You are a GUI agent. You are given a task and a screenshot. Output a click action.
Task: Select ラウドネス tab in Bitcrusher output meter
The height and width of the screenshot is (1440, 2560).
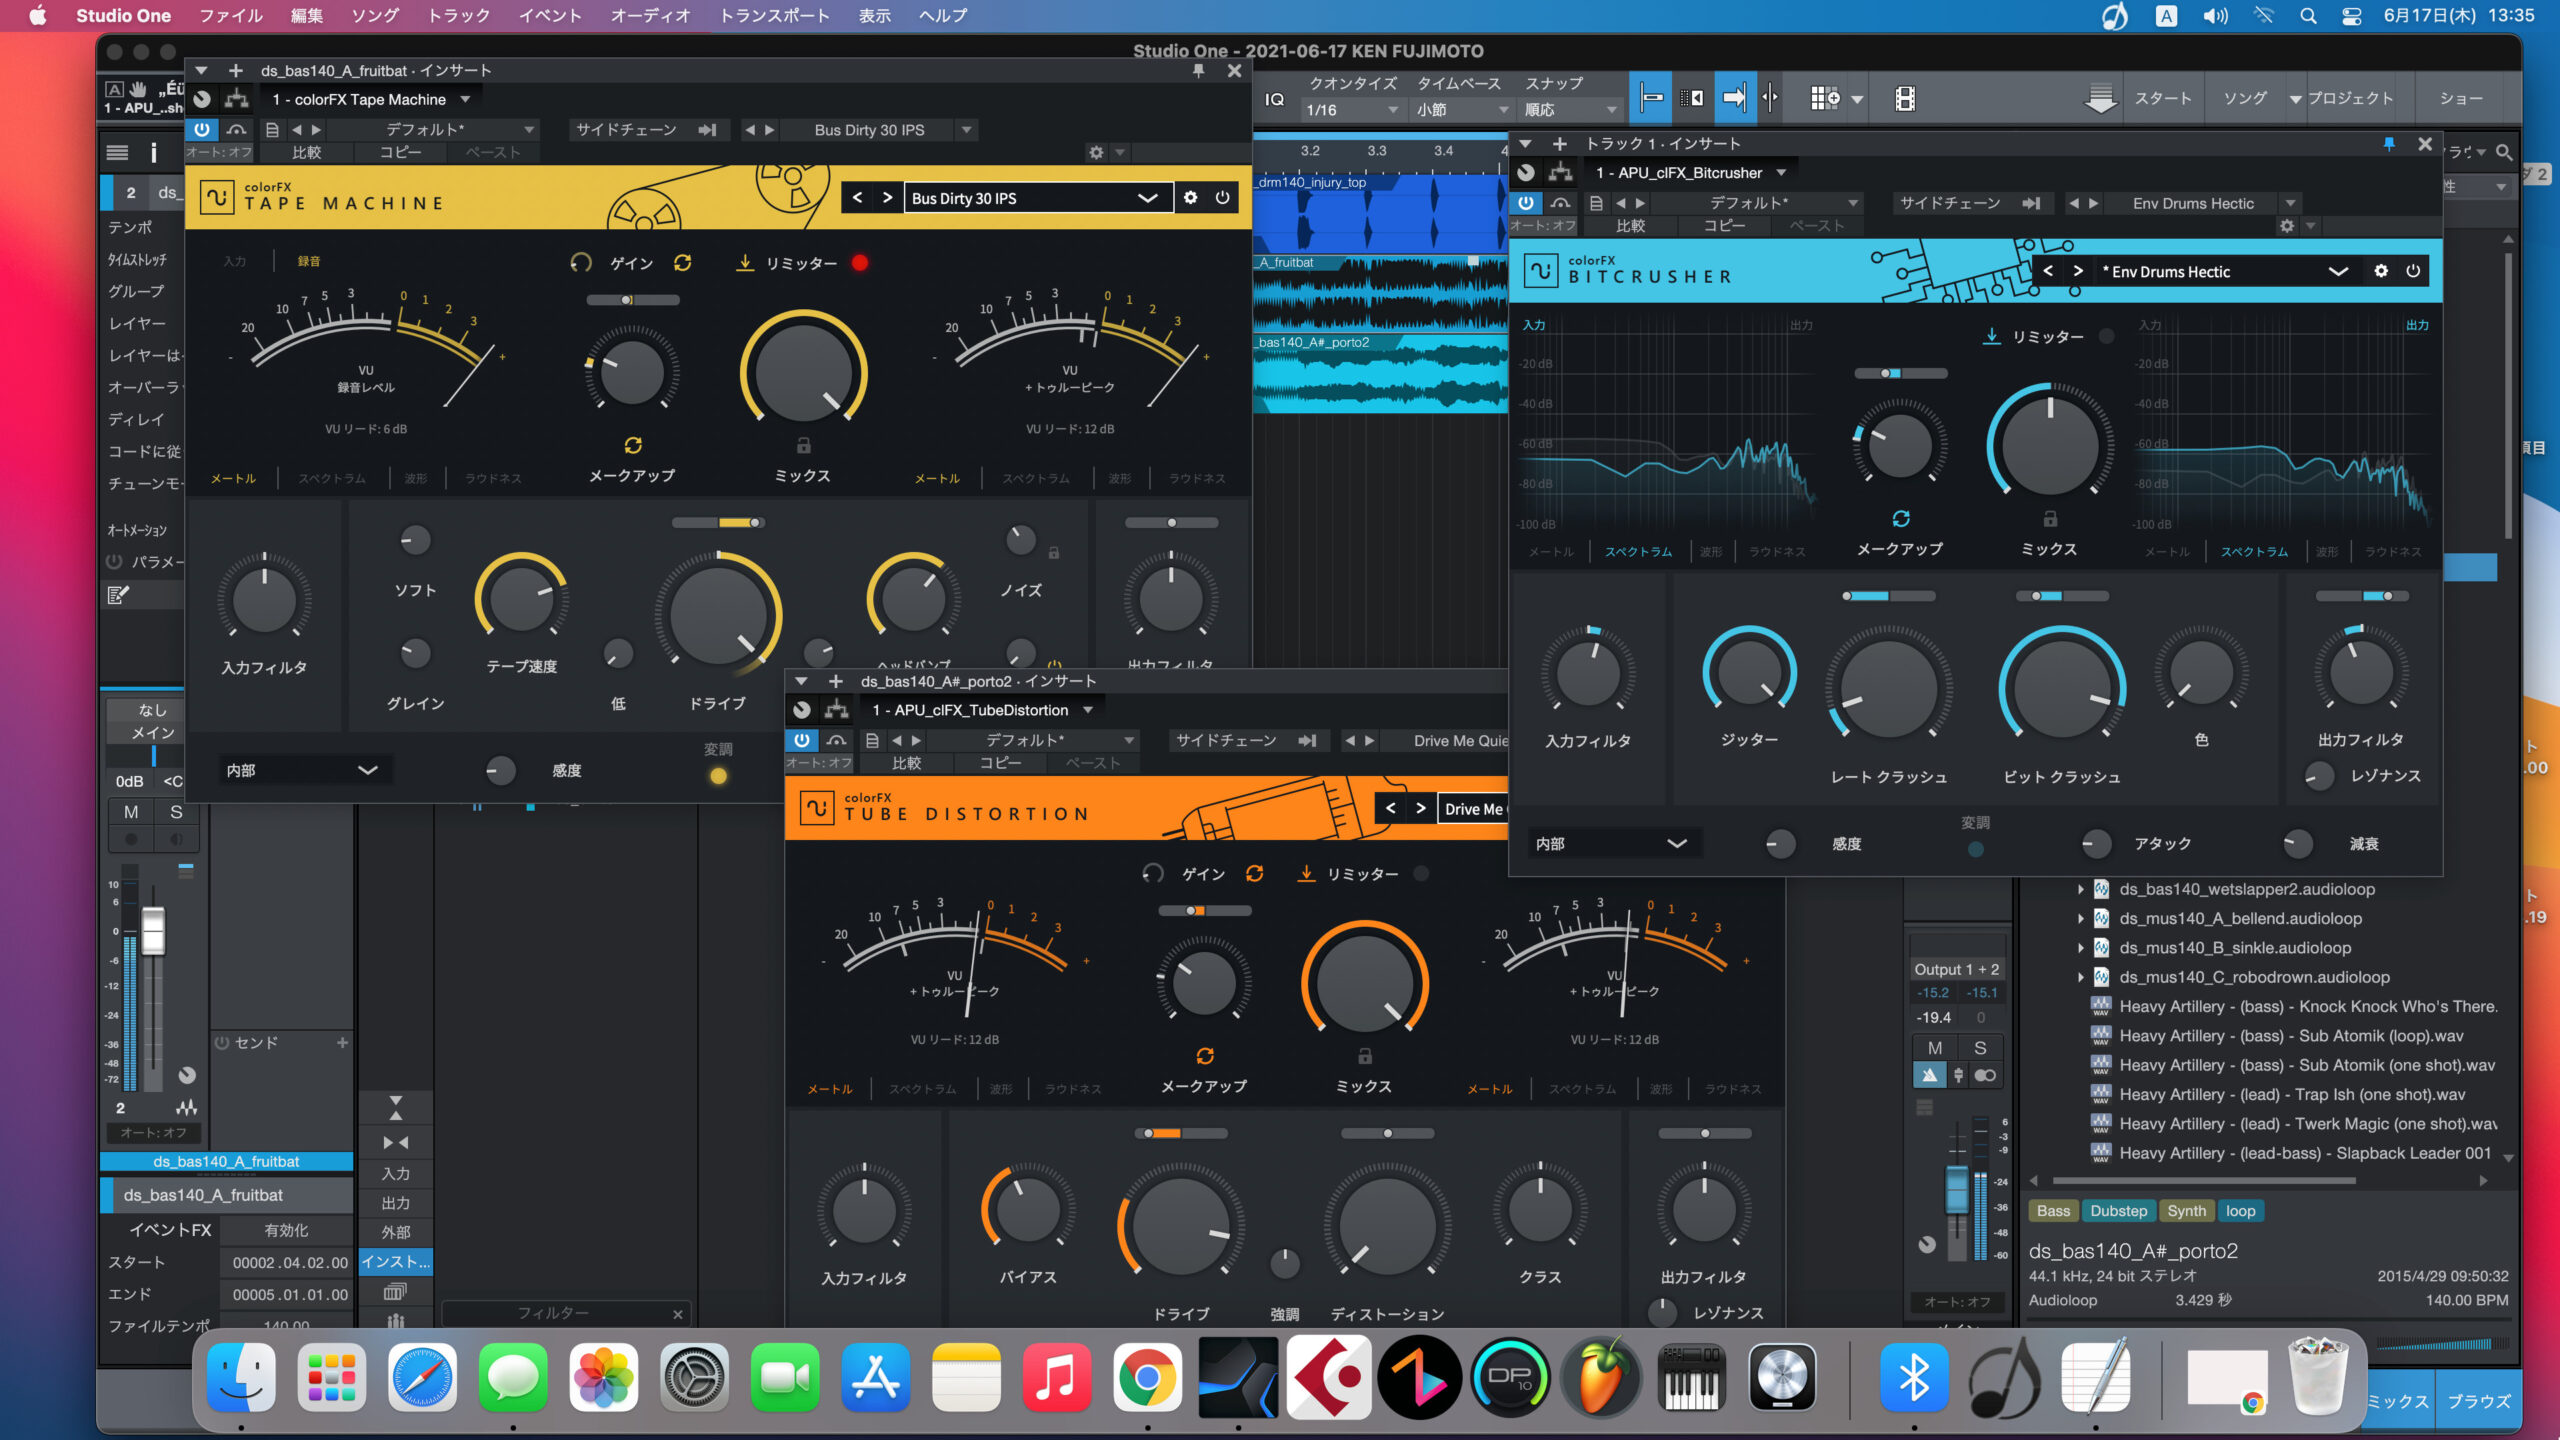click(2393, 552)
